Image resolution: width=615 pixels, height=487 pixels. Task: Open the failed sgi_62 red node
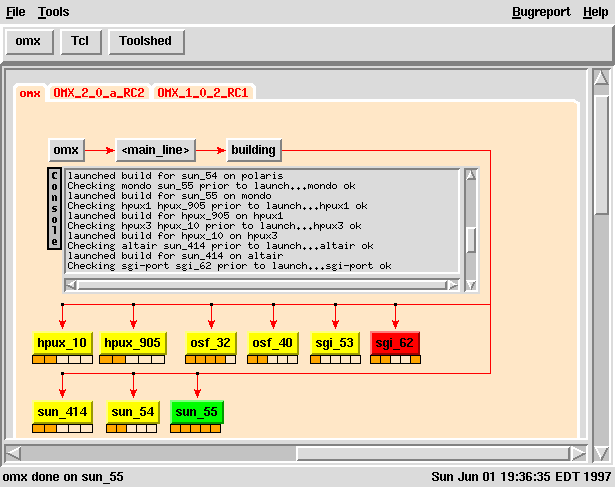pos(395,343)
